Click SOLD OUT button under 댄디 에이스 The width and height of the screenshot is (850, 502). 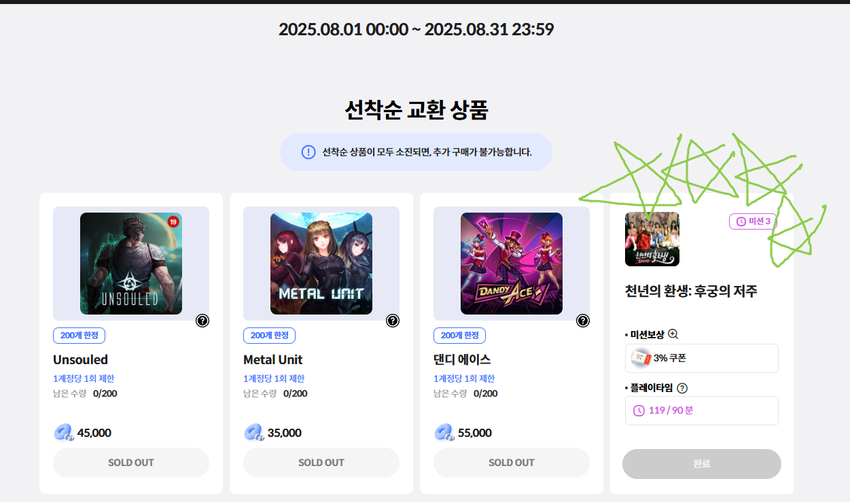click(x=511, y=462)
